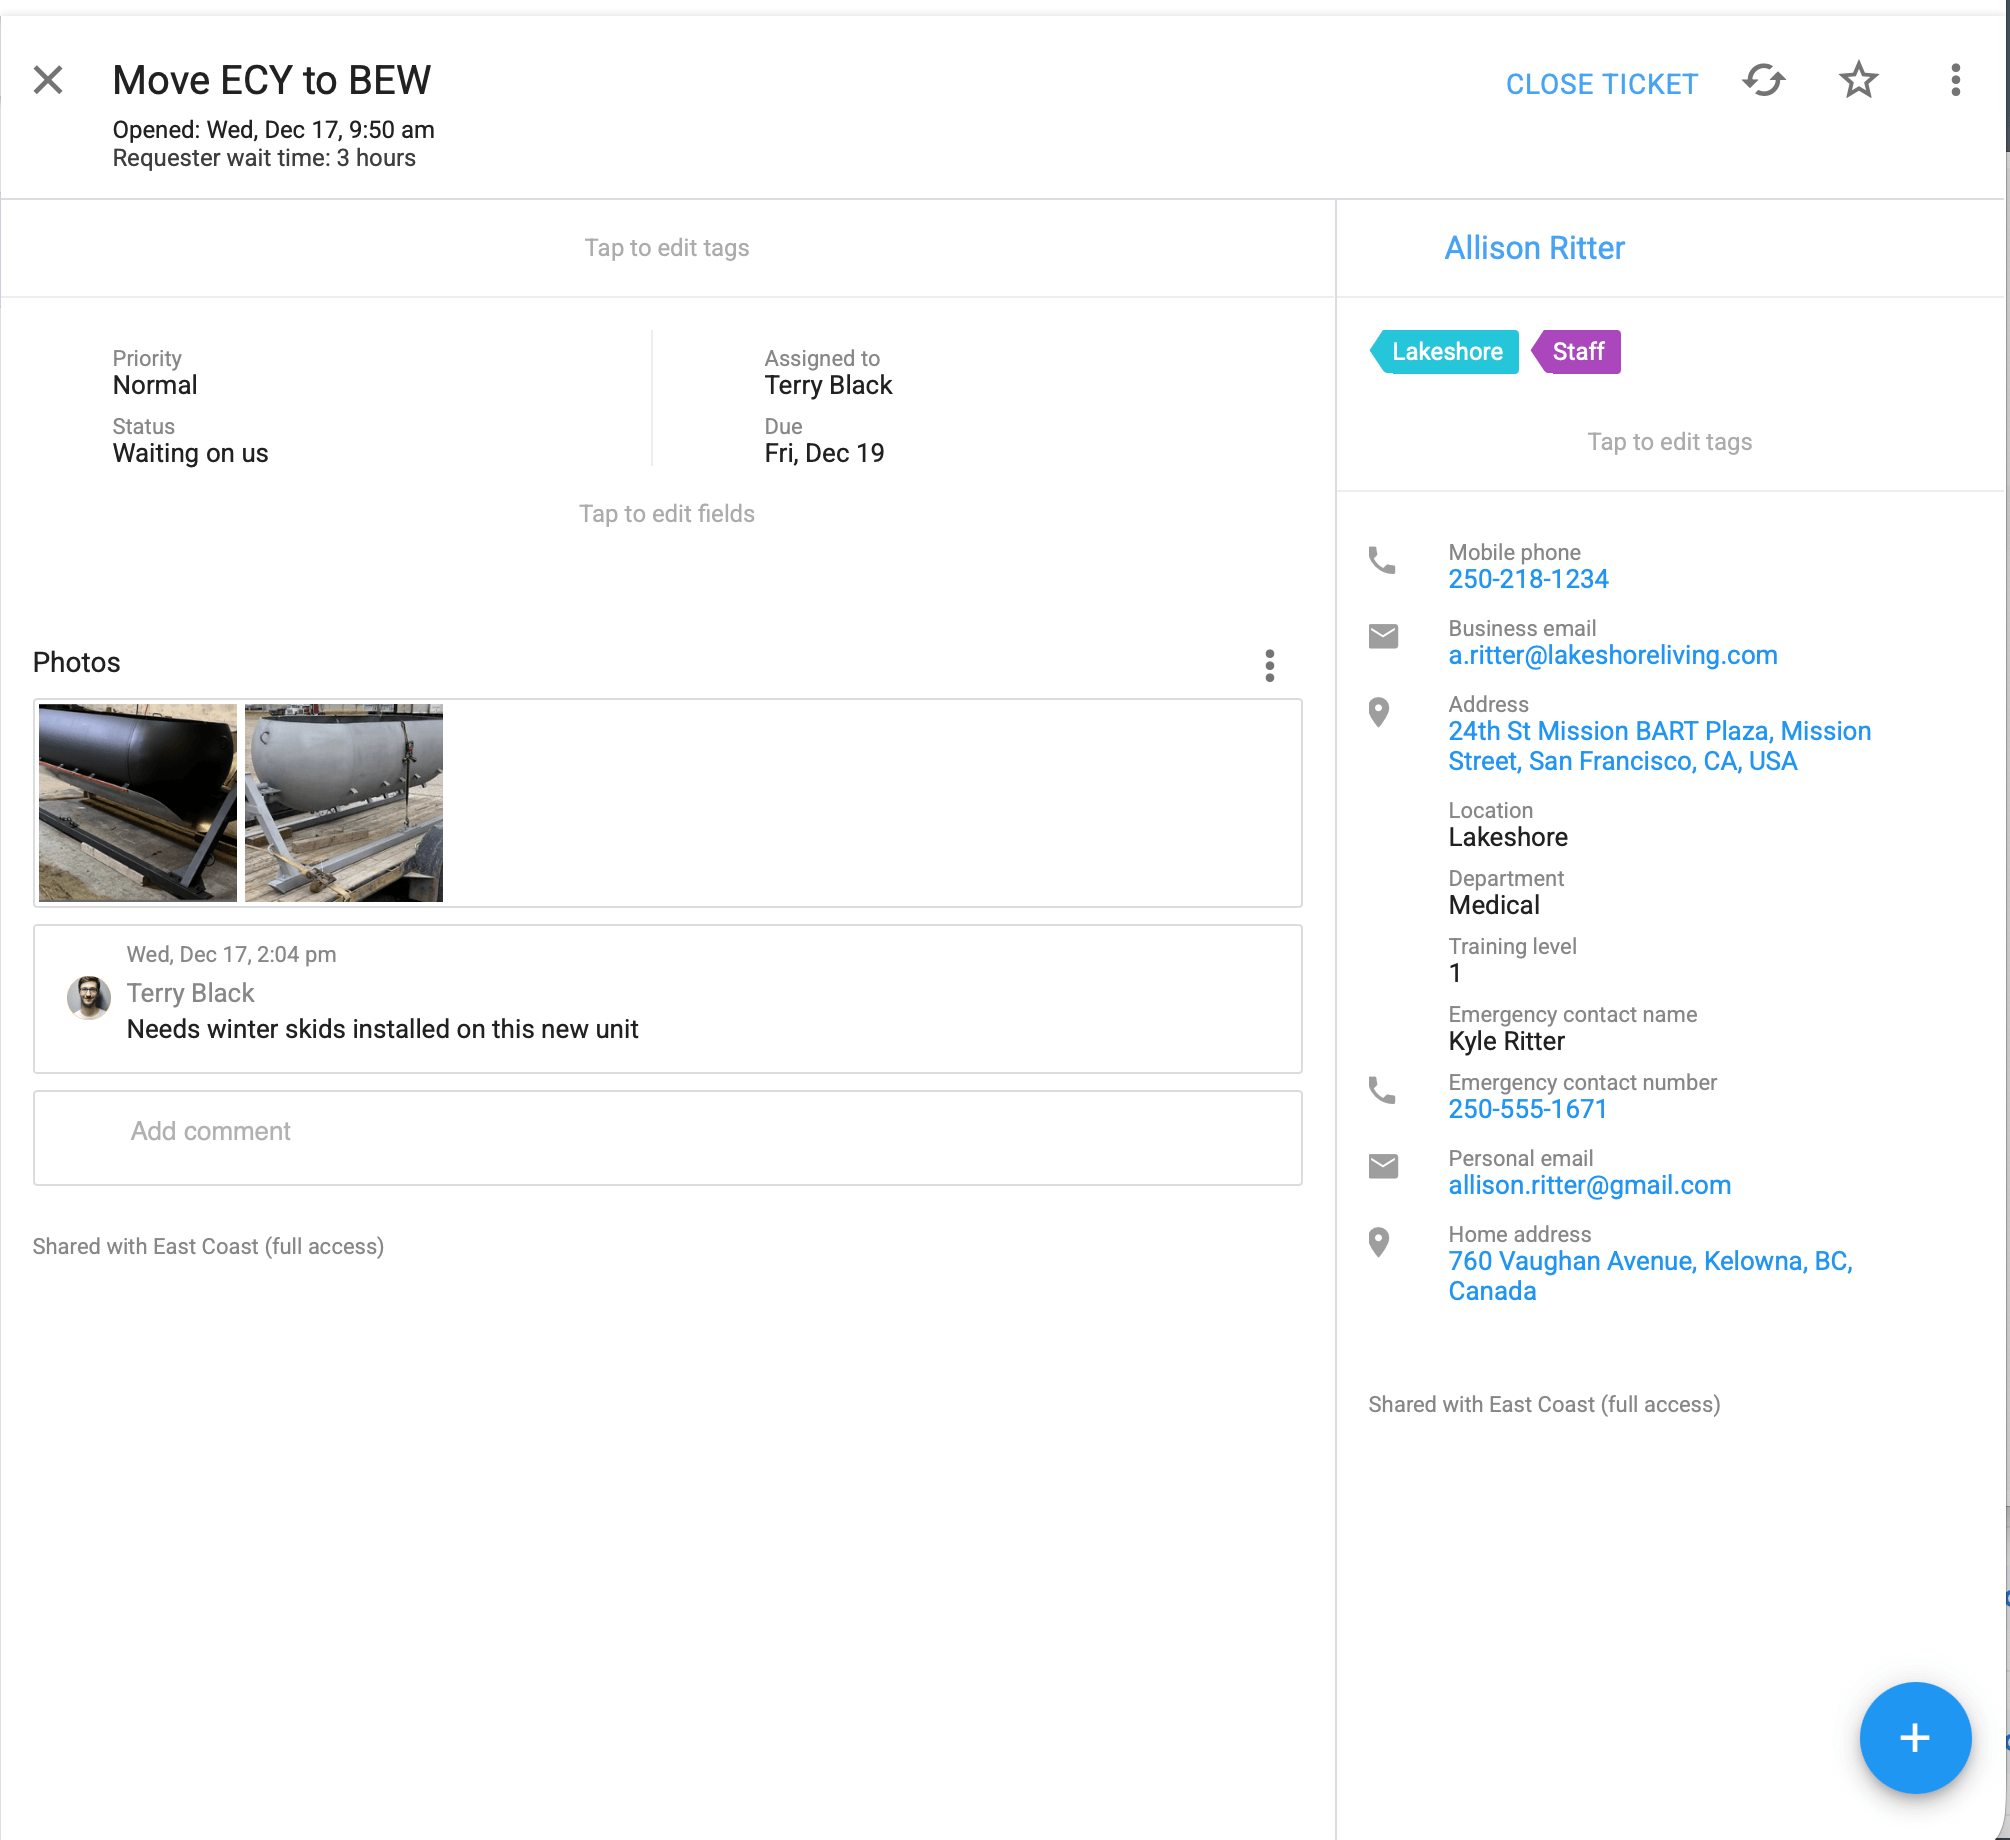The height and width of the screenshot is (1840, 2010).
Task: Open Allison Ritter's profile link
Action: [x=1534, y=248]
